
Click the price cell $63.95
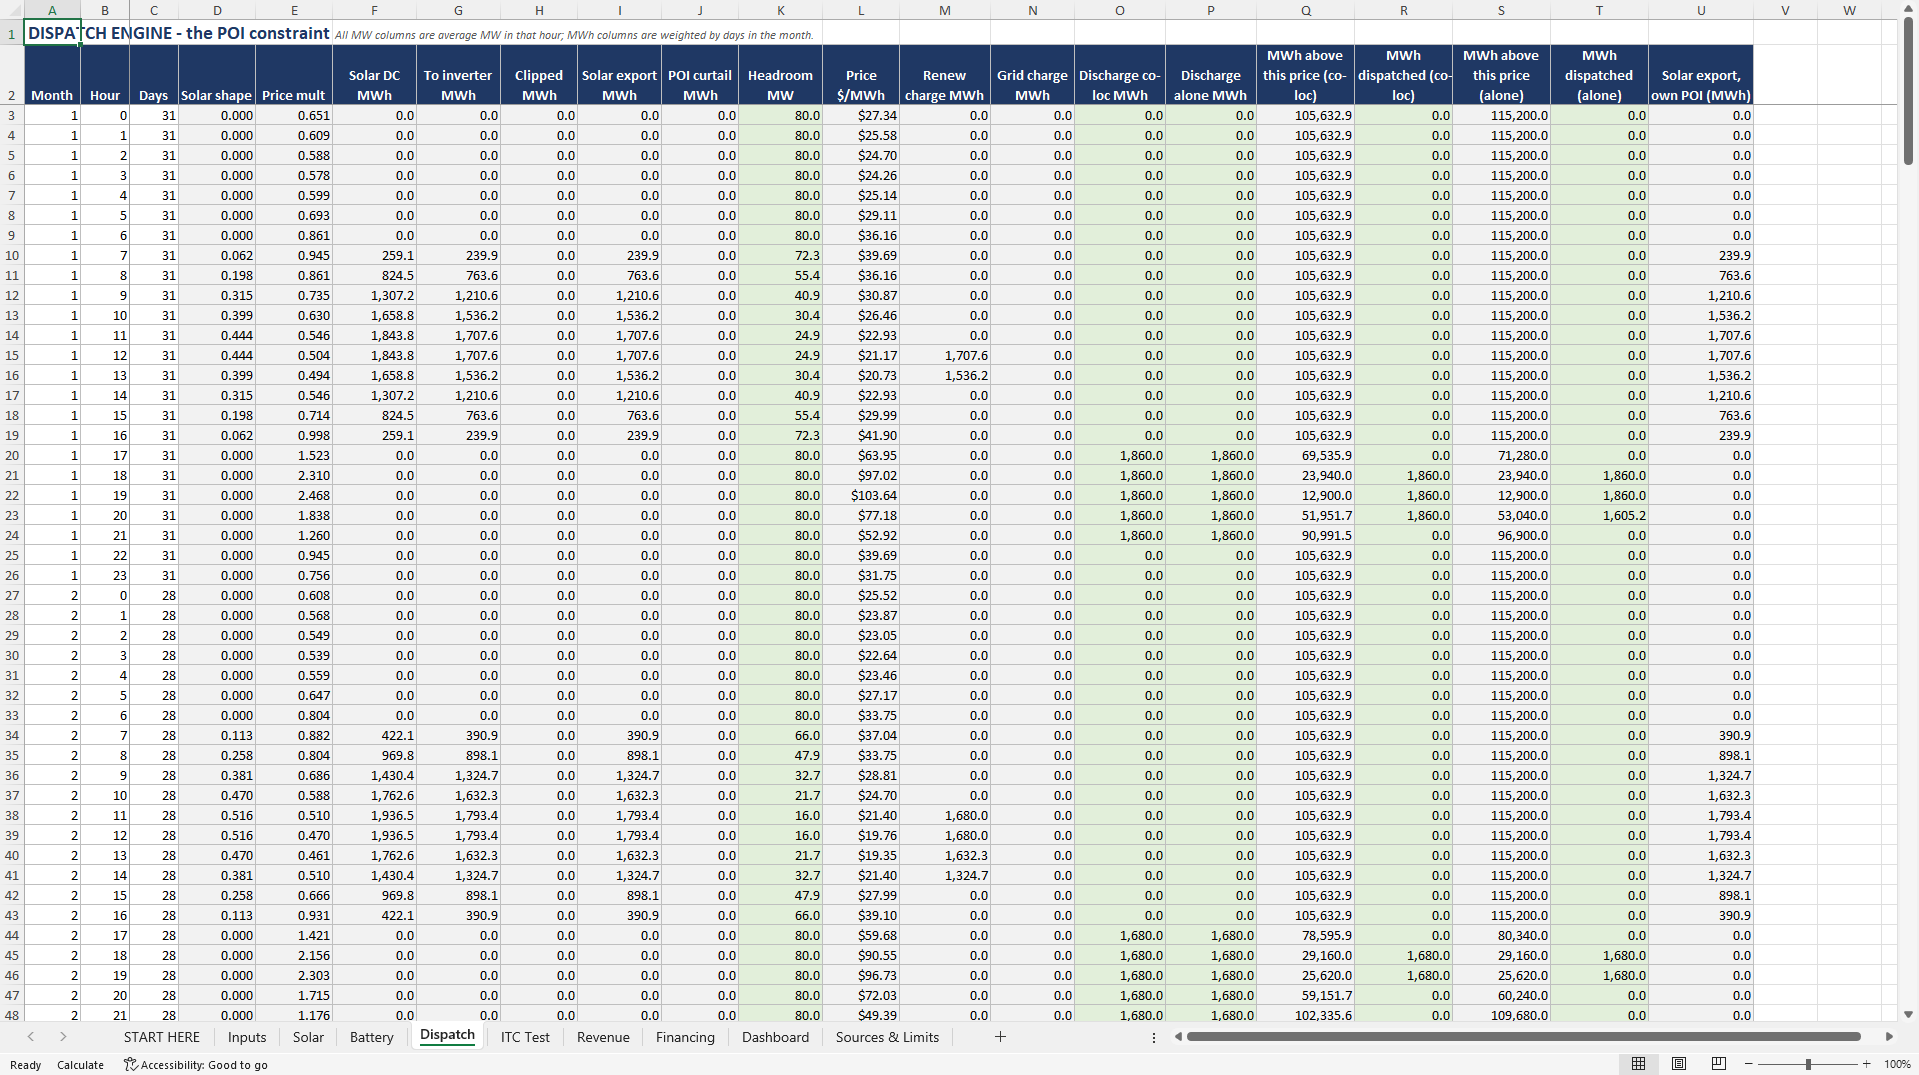[x=861, y=455]
